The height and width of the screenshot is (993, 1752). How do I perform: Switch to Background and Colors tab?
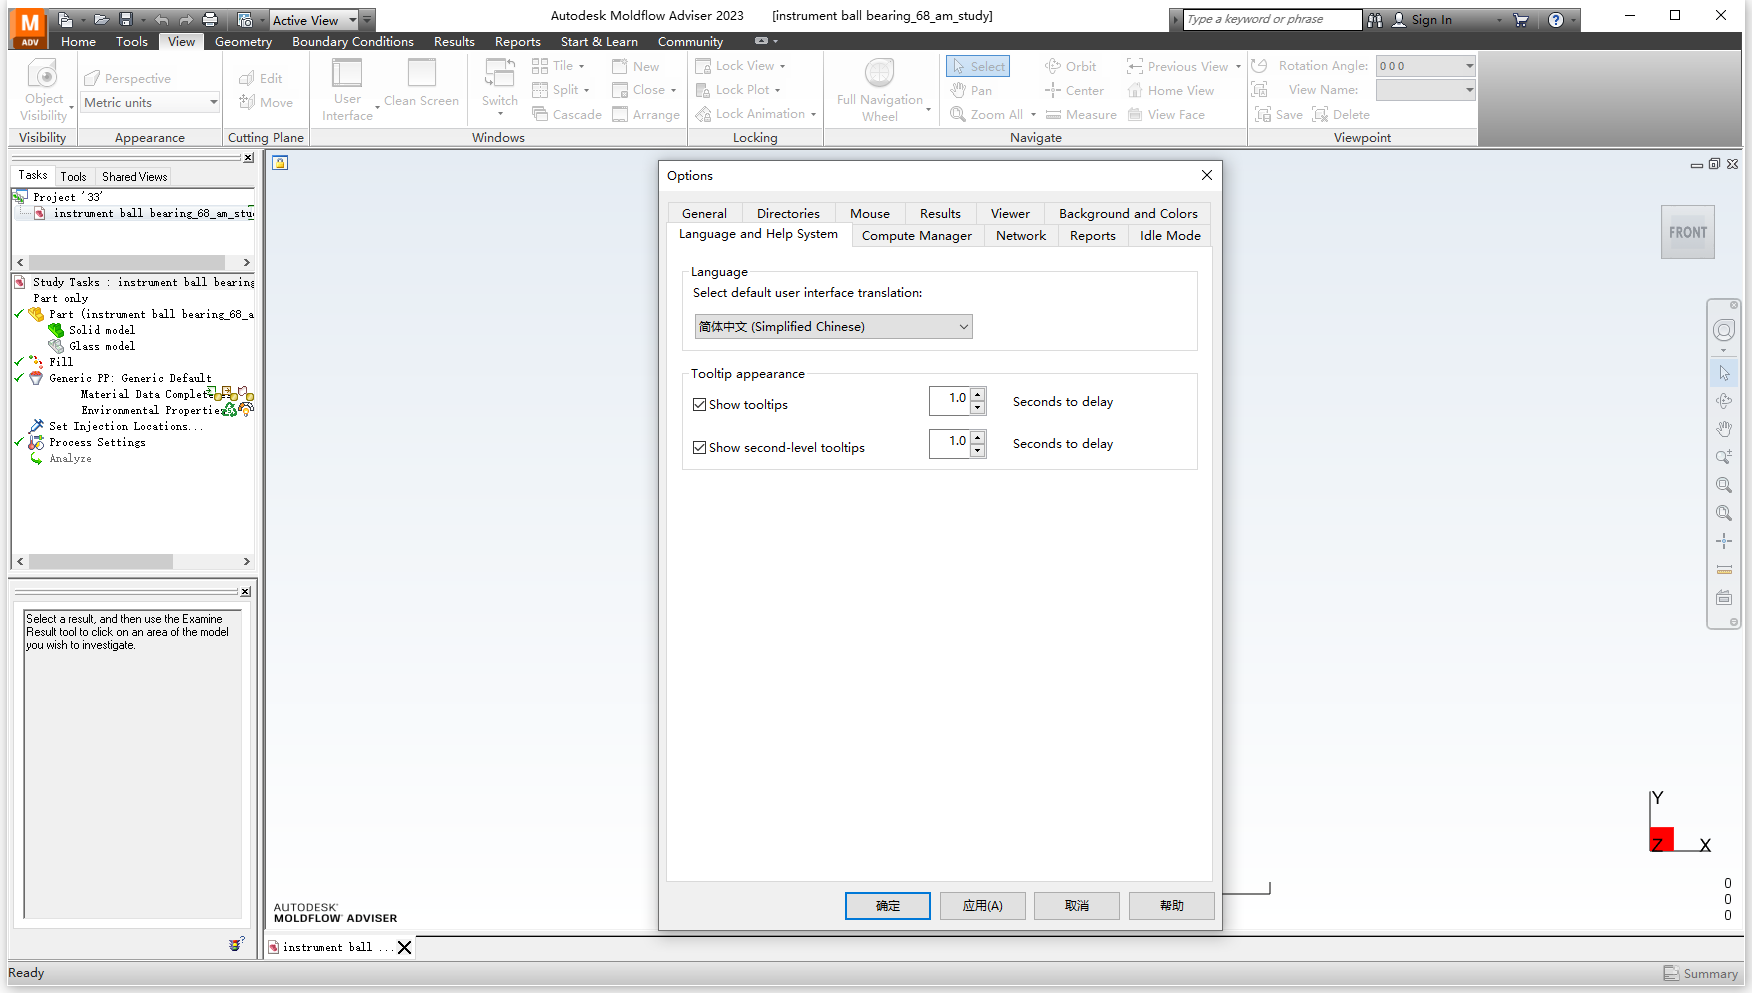coord(1128,213)
